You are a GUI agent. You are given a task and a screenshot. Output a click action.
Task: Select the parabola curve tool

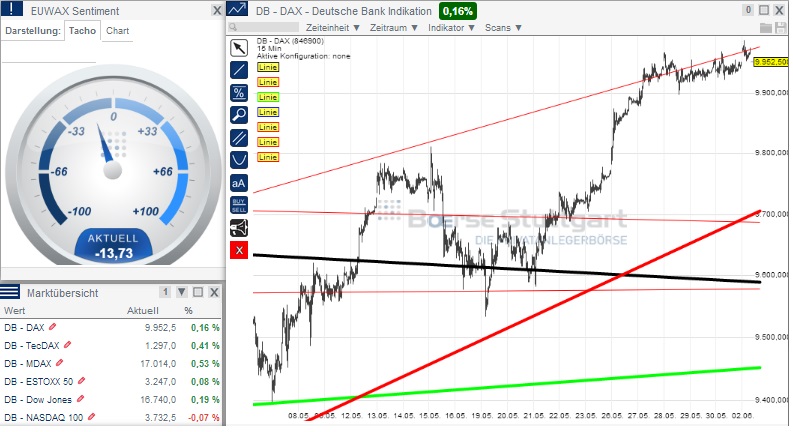point(239,160)
